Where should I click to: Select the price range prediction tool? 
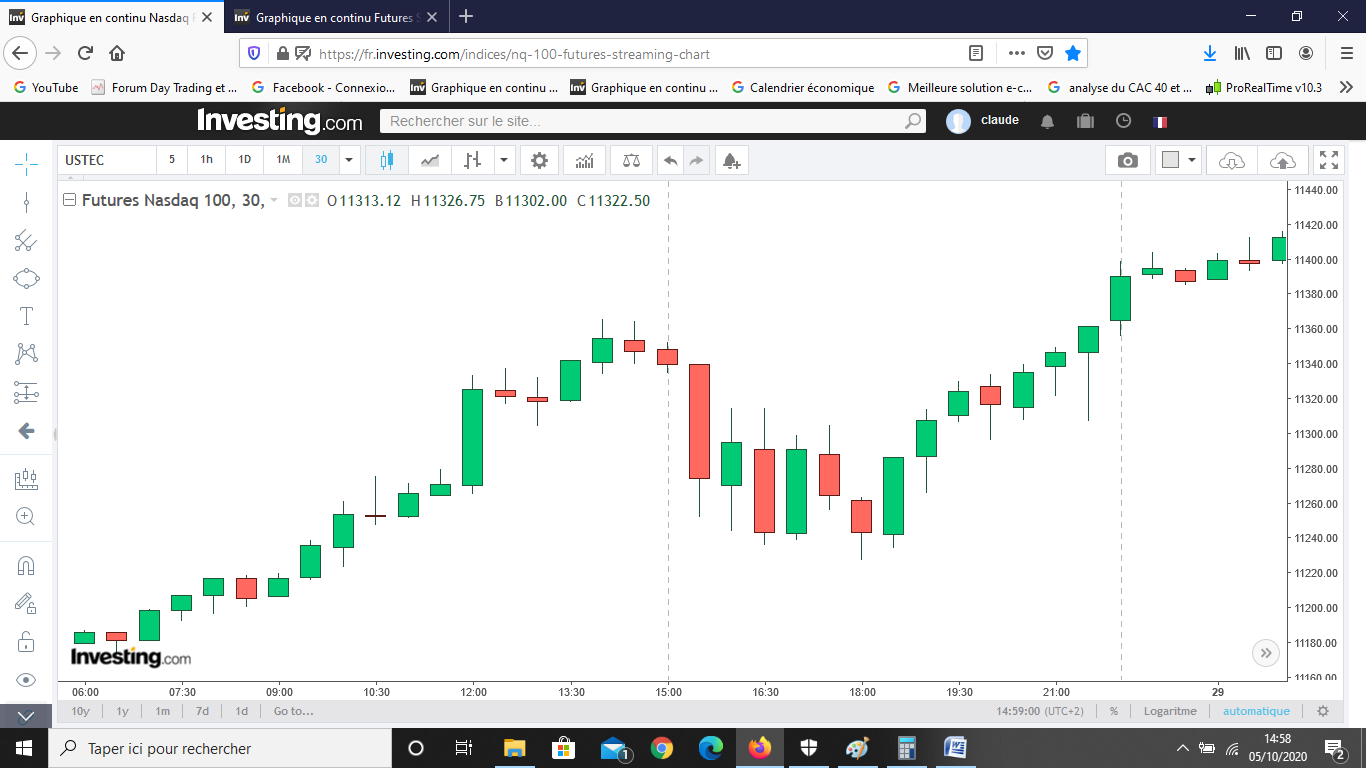tap(26, 393)
